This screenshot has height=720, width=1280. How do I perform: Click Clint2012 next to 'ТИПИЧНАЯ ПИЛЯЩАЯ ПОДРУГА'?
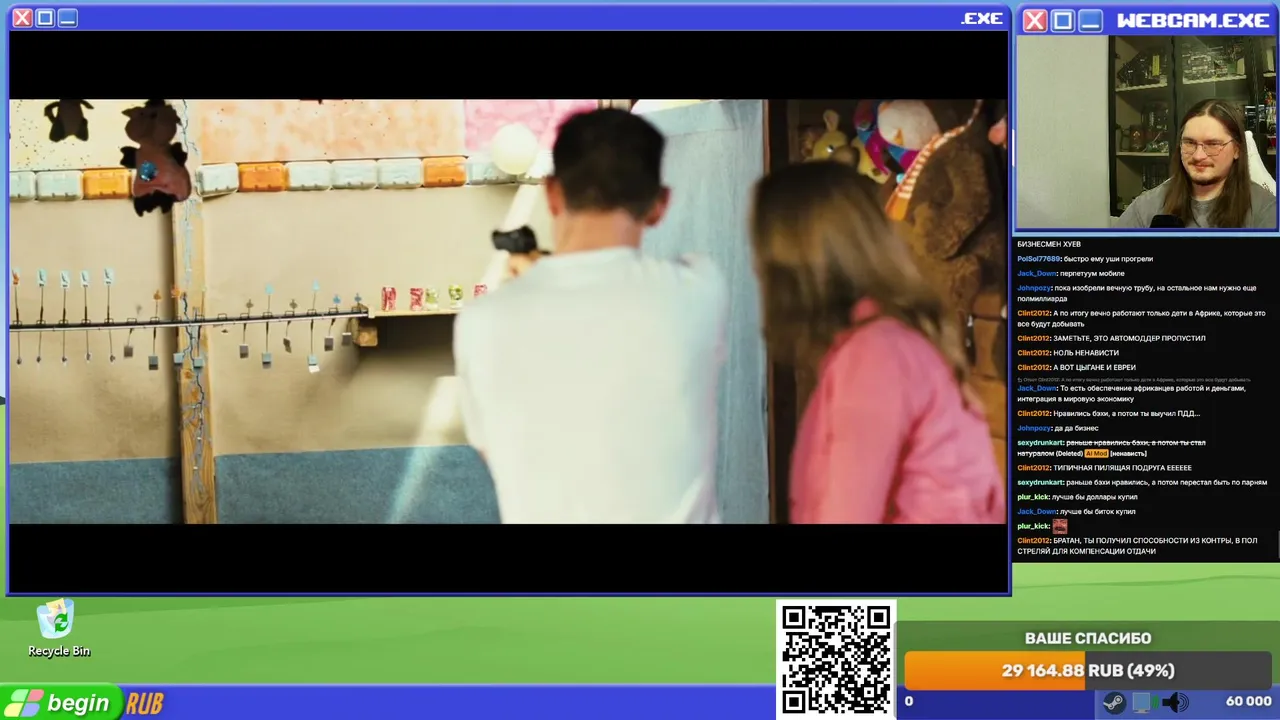pyautogui.click(x=1034, y=468)
